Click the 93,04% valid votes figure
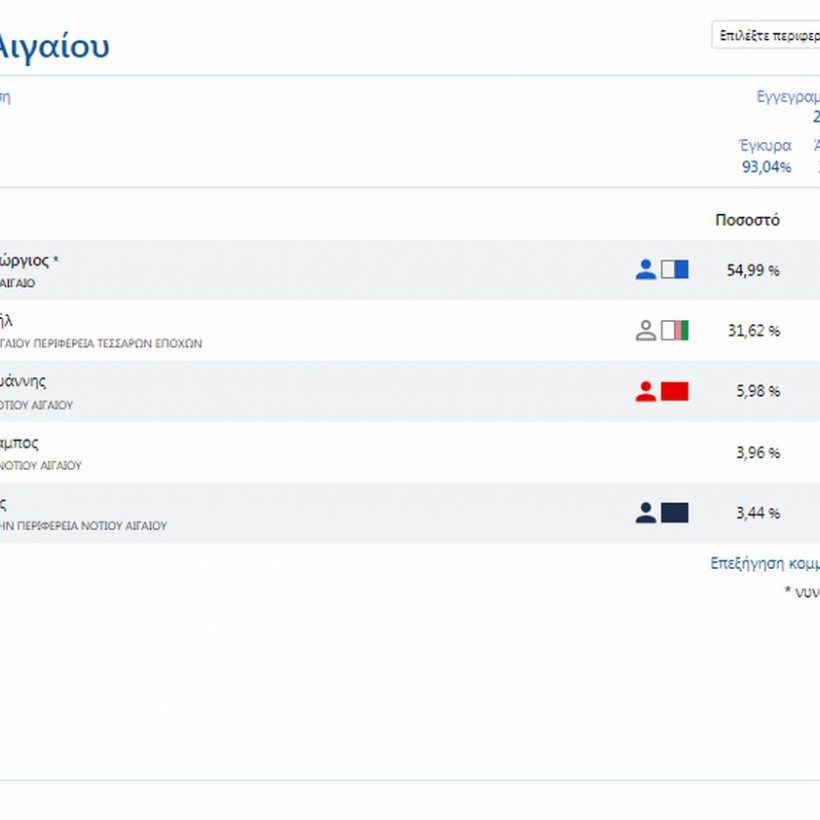Image resolution: width=820 pixels, height=820 pixels. coord(766,167)
